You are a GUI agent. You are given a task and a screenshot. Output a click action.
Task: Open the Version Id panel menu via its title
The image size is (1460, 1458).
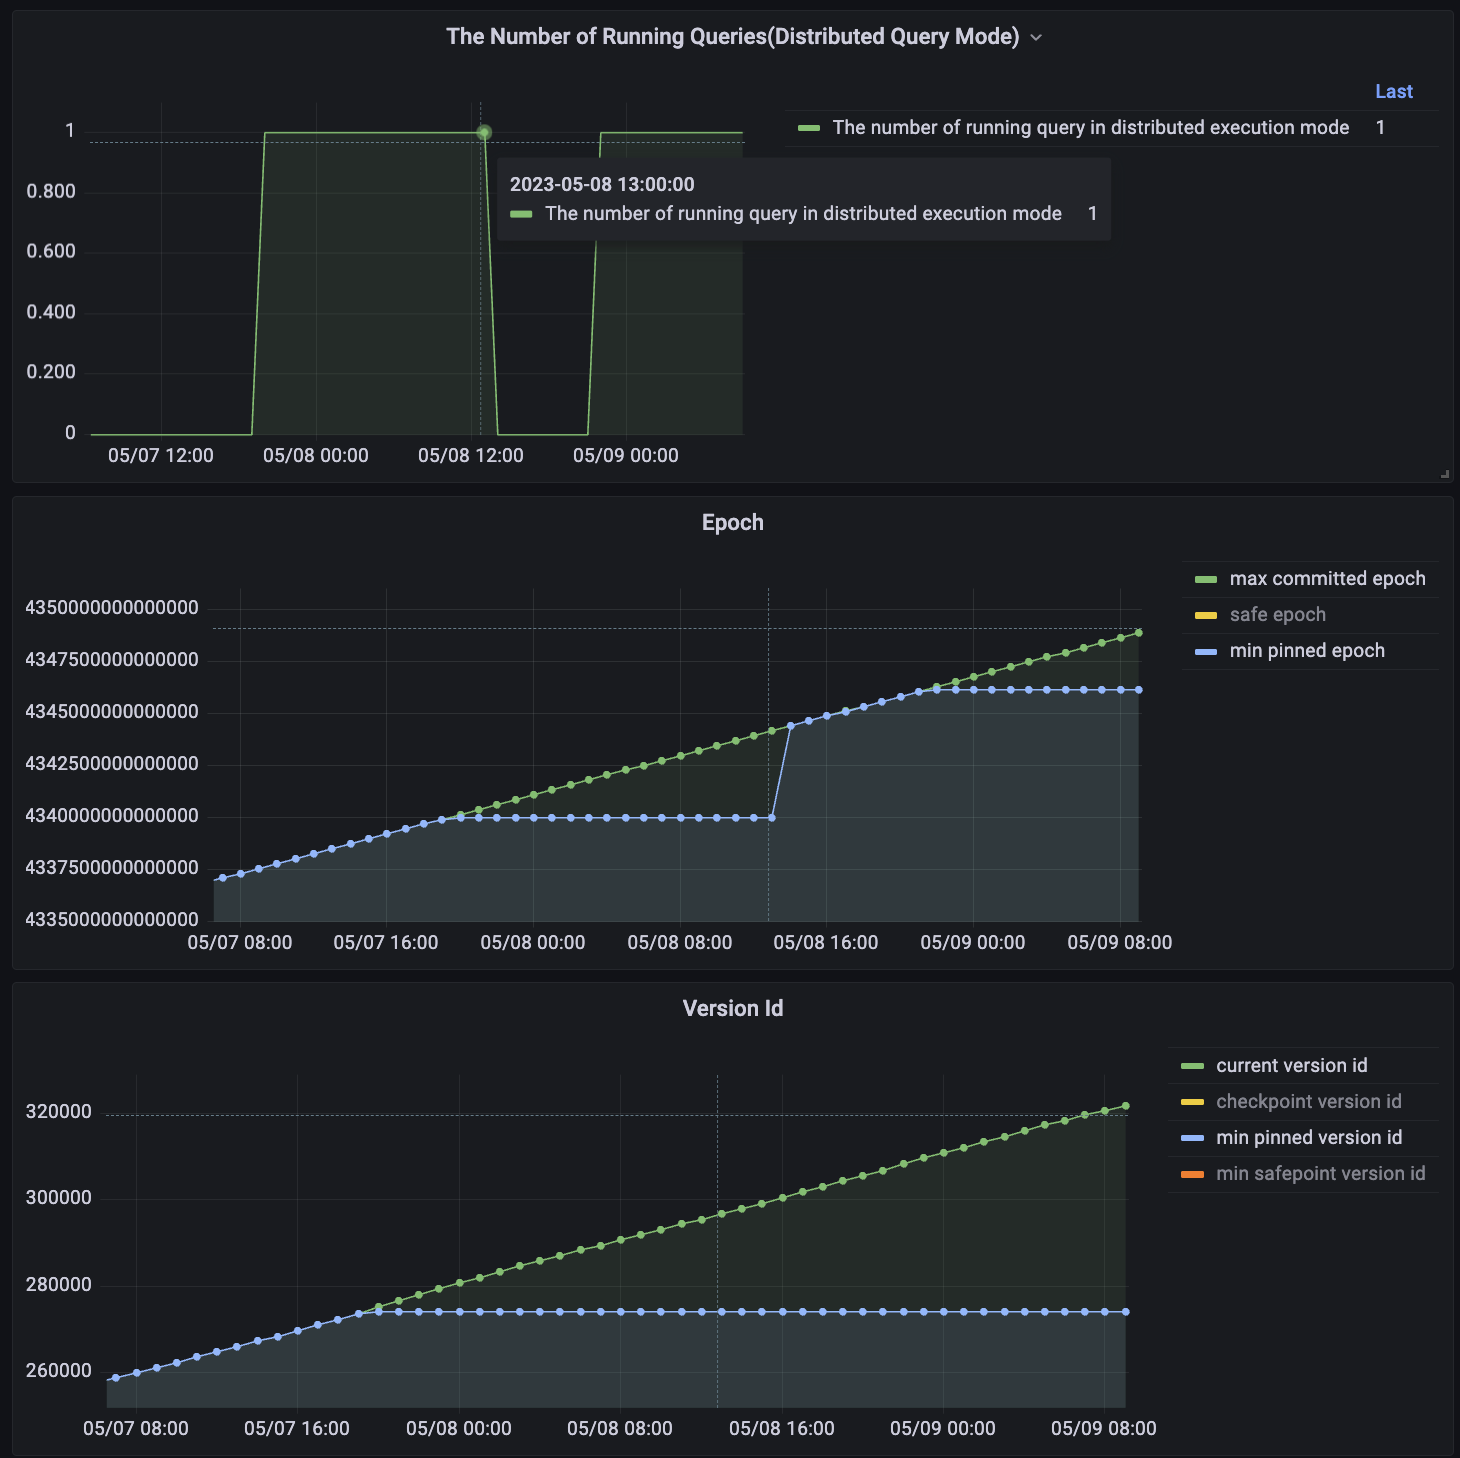735,1008
